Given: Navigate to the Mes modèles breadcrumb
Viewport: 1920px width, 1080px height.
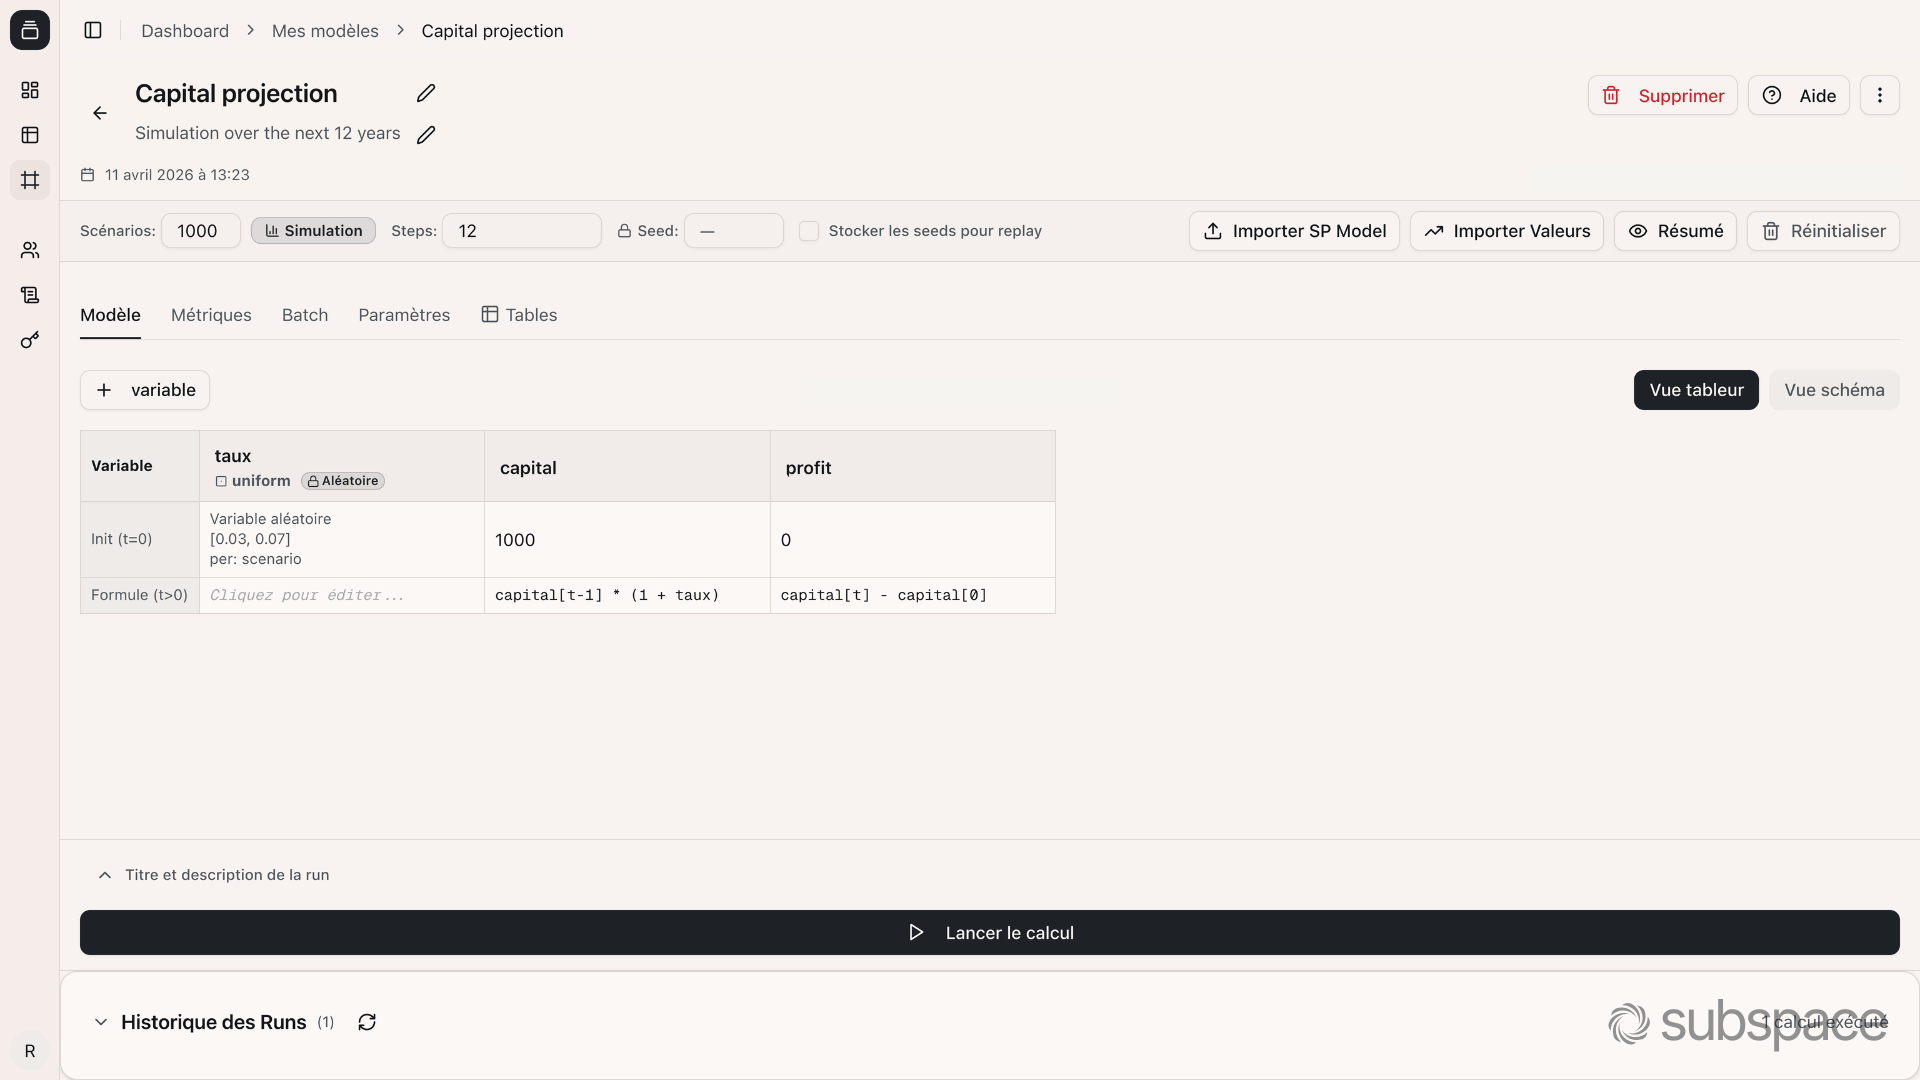Looking at the screenshot, I should pyautogui.click(x=325, y=31).
